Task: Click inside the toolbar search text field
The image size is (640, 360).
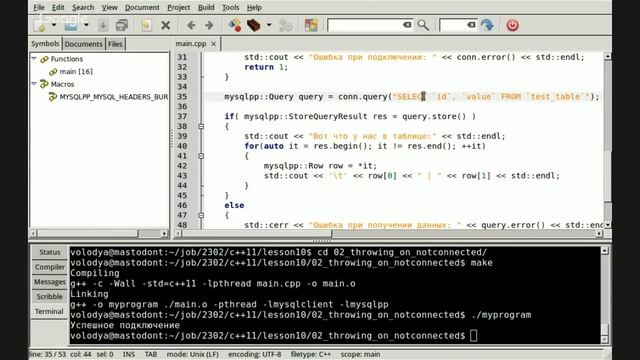Action: pos(365,25)
